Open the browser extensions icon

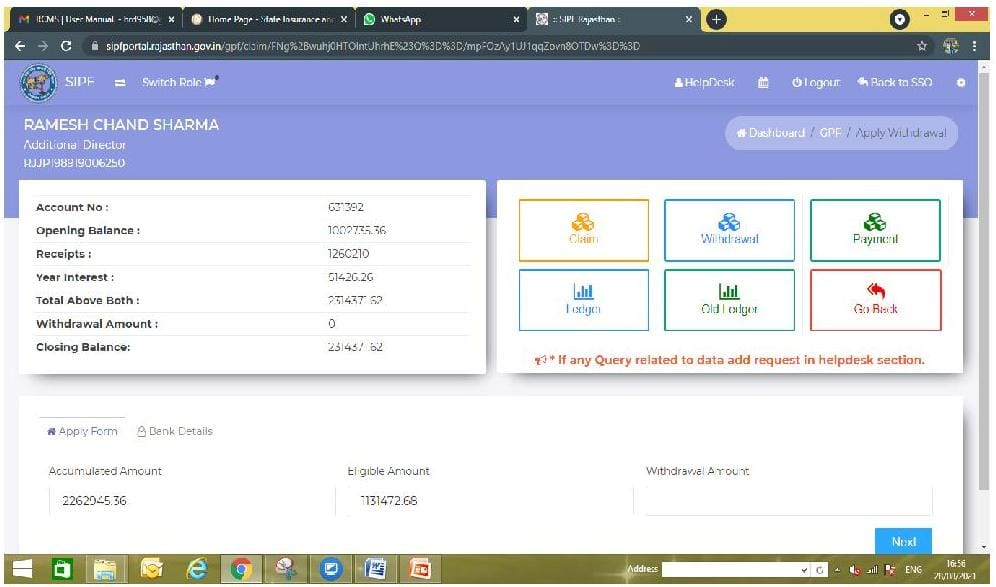coord(950,46)
